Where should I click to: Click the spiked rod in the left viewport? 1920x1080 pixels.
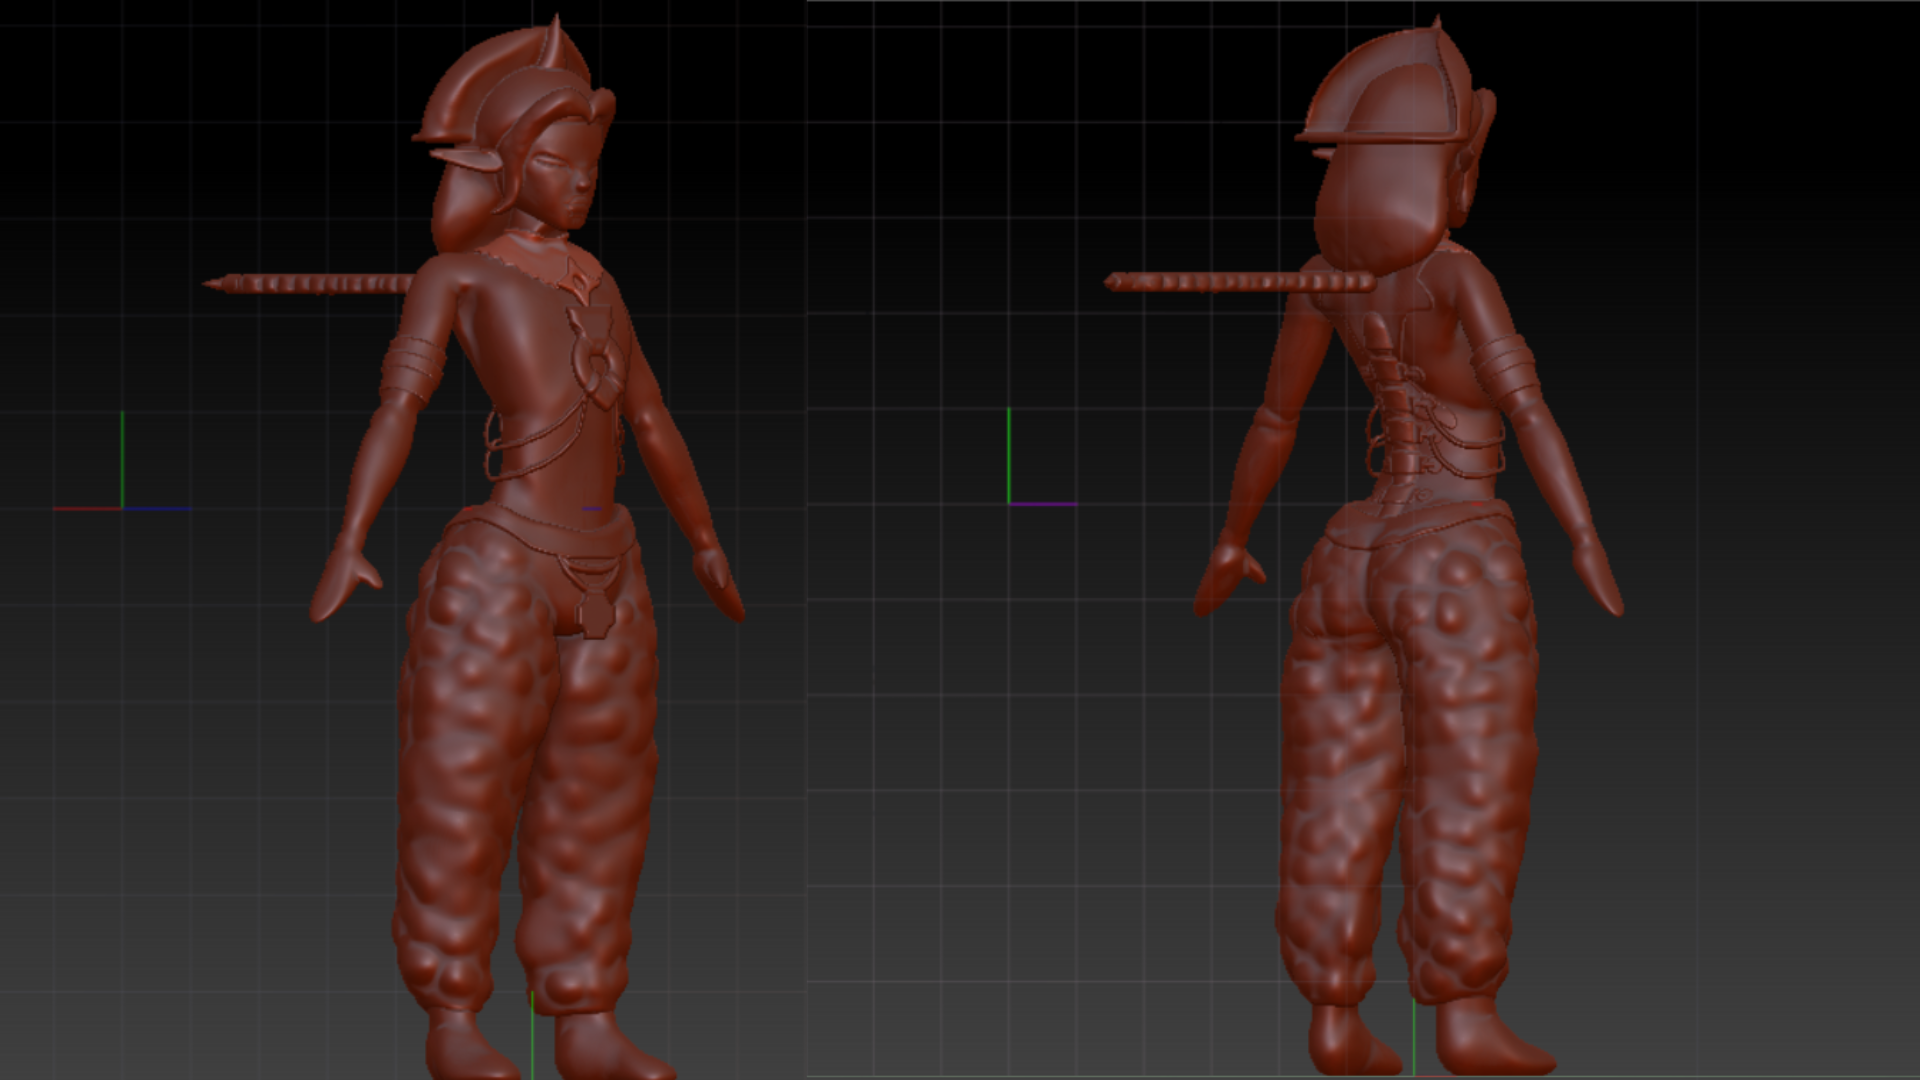(308, 284)
